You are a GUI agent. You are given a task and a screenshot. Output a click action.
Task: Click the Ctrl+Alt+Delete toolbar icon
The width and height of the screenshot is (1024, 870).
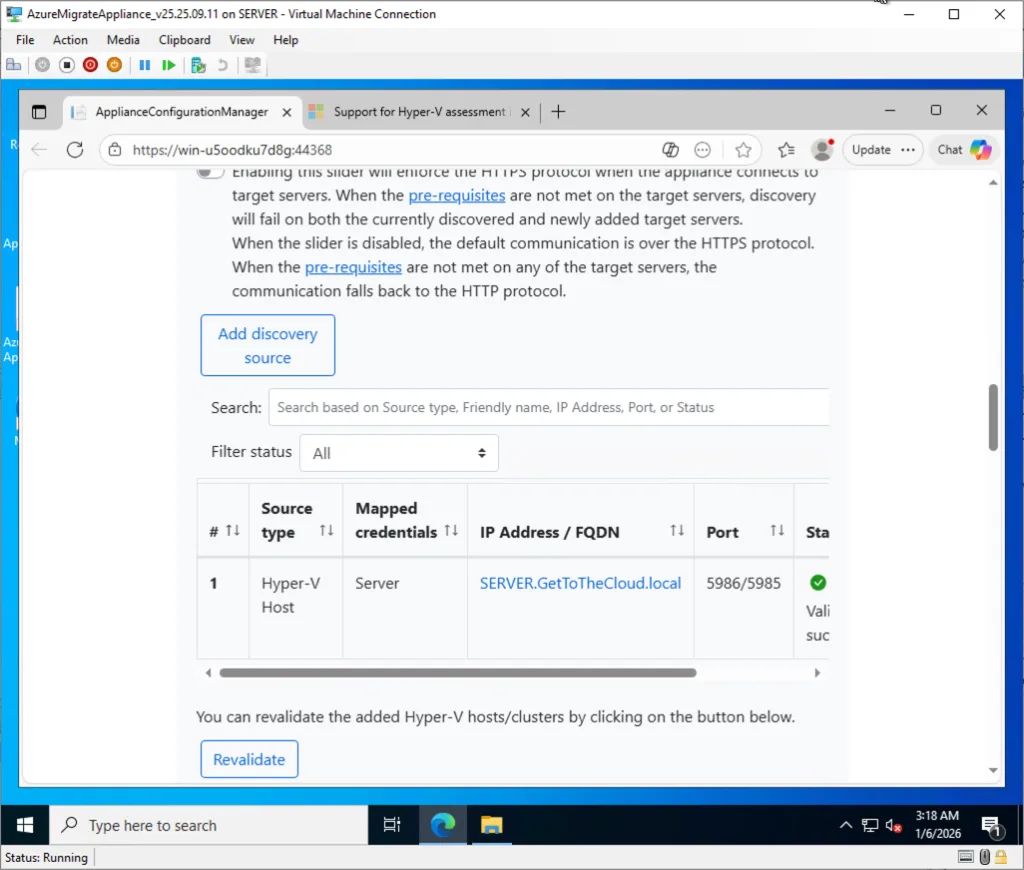[x=14, y=65]
